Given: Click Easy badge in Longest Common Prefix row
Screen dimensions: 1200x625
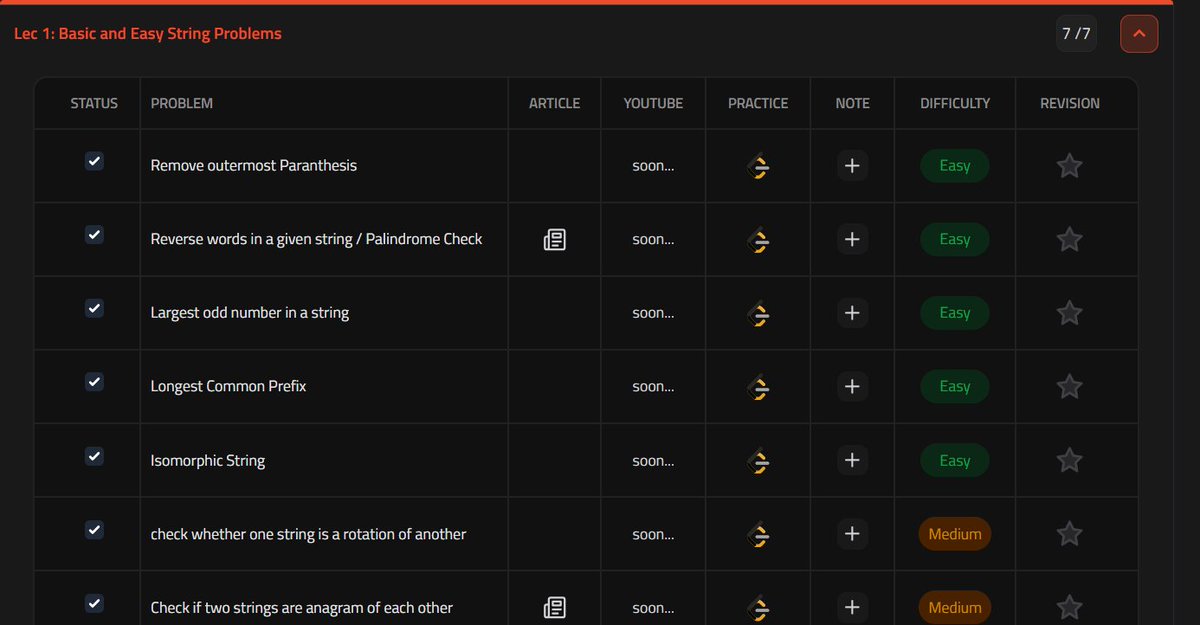Looking at the screenshot, I should point(955,387).
